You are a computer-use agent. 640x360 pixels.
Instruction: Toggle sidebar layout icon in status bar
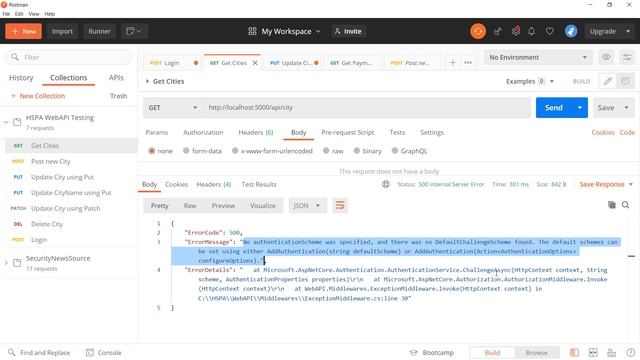[x=574, y=352]
